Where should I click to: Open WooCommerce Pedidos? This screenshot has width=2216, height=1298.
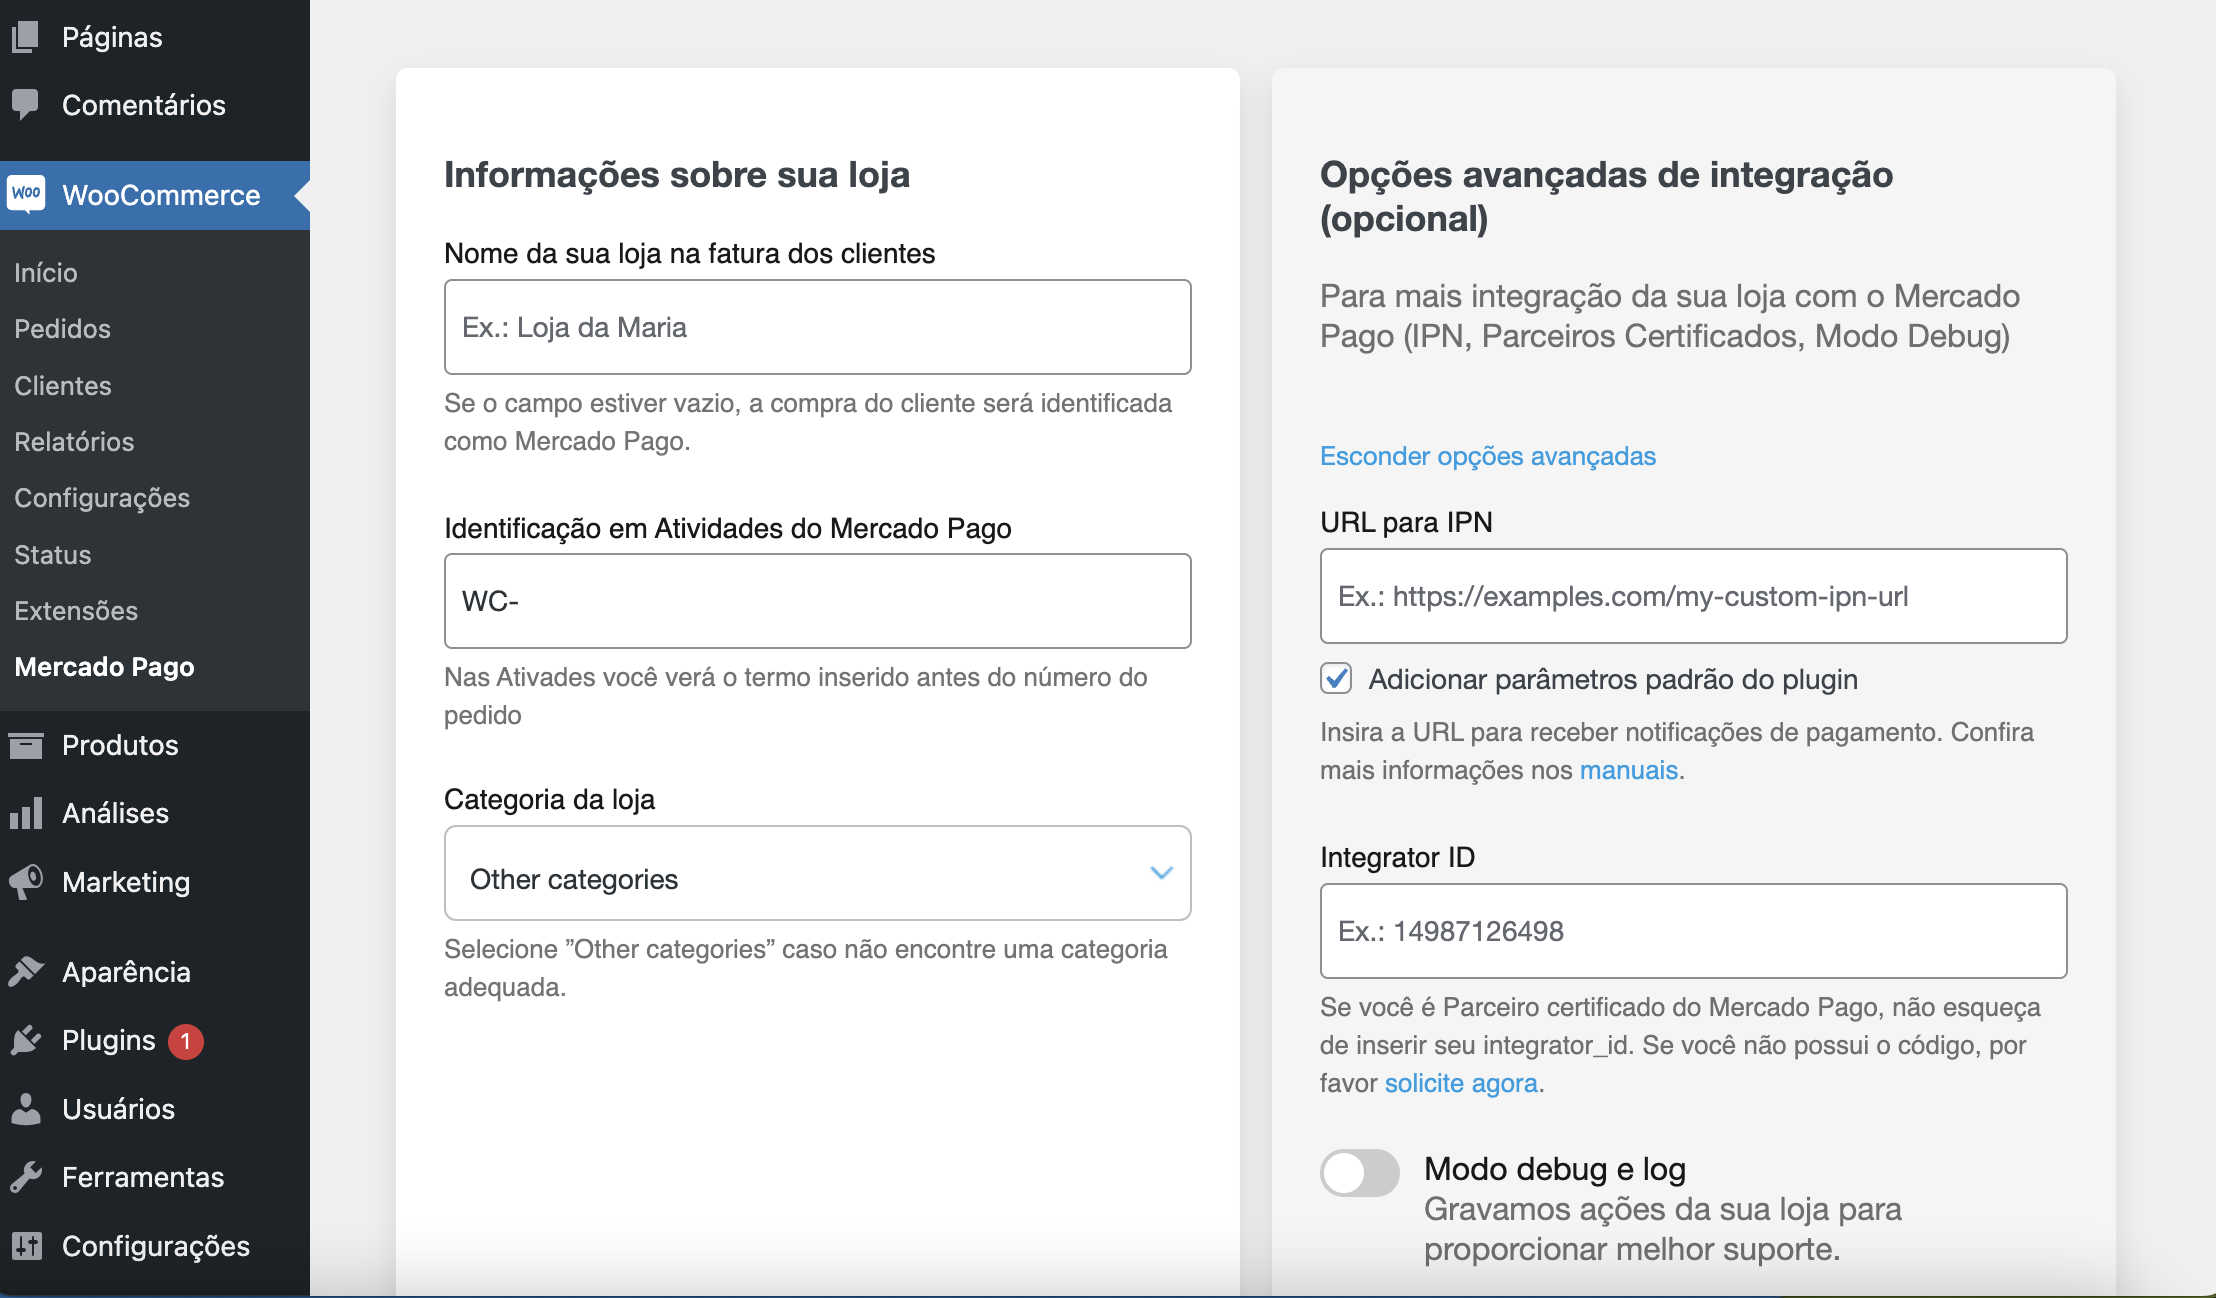tap(62, 329)
